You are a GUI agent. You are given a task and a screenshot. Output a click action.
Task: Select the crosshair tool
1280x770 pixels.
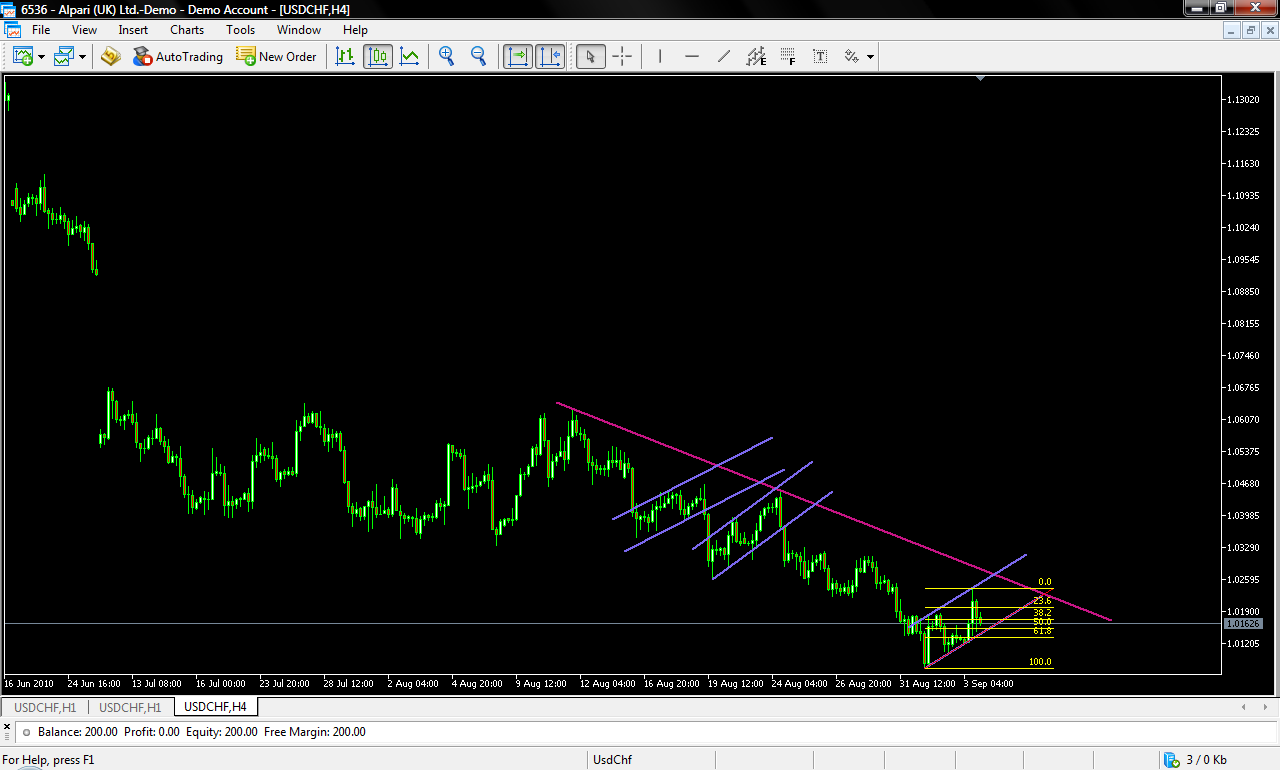[622, 56]
